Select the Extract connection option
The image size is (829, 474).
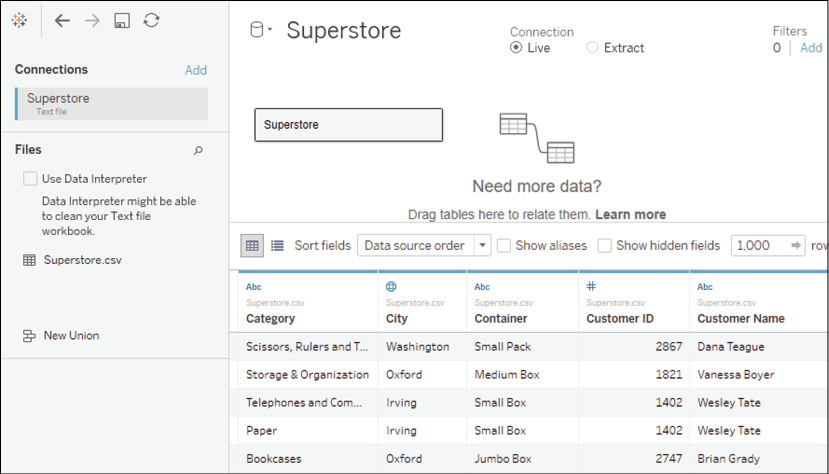[x=592, y=48]
